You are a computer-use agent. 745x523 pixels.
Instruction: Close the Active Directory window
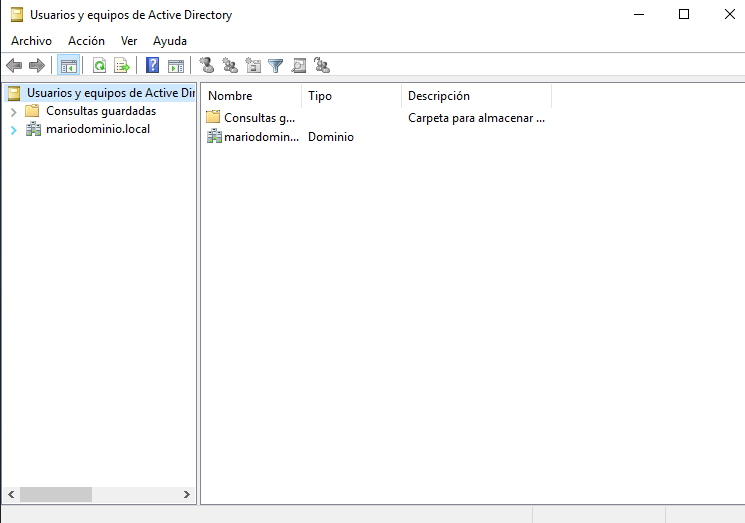[730, 14]
